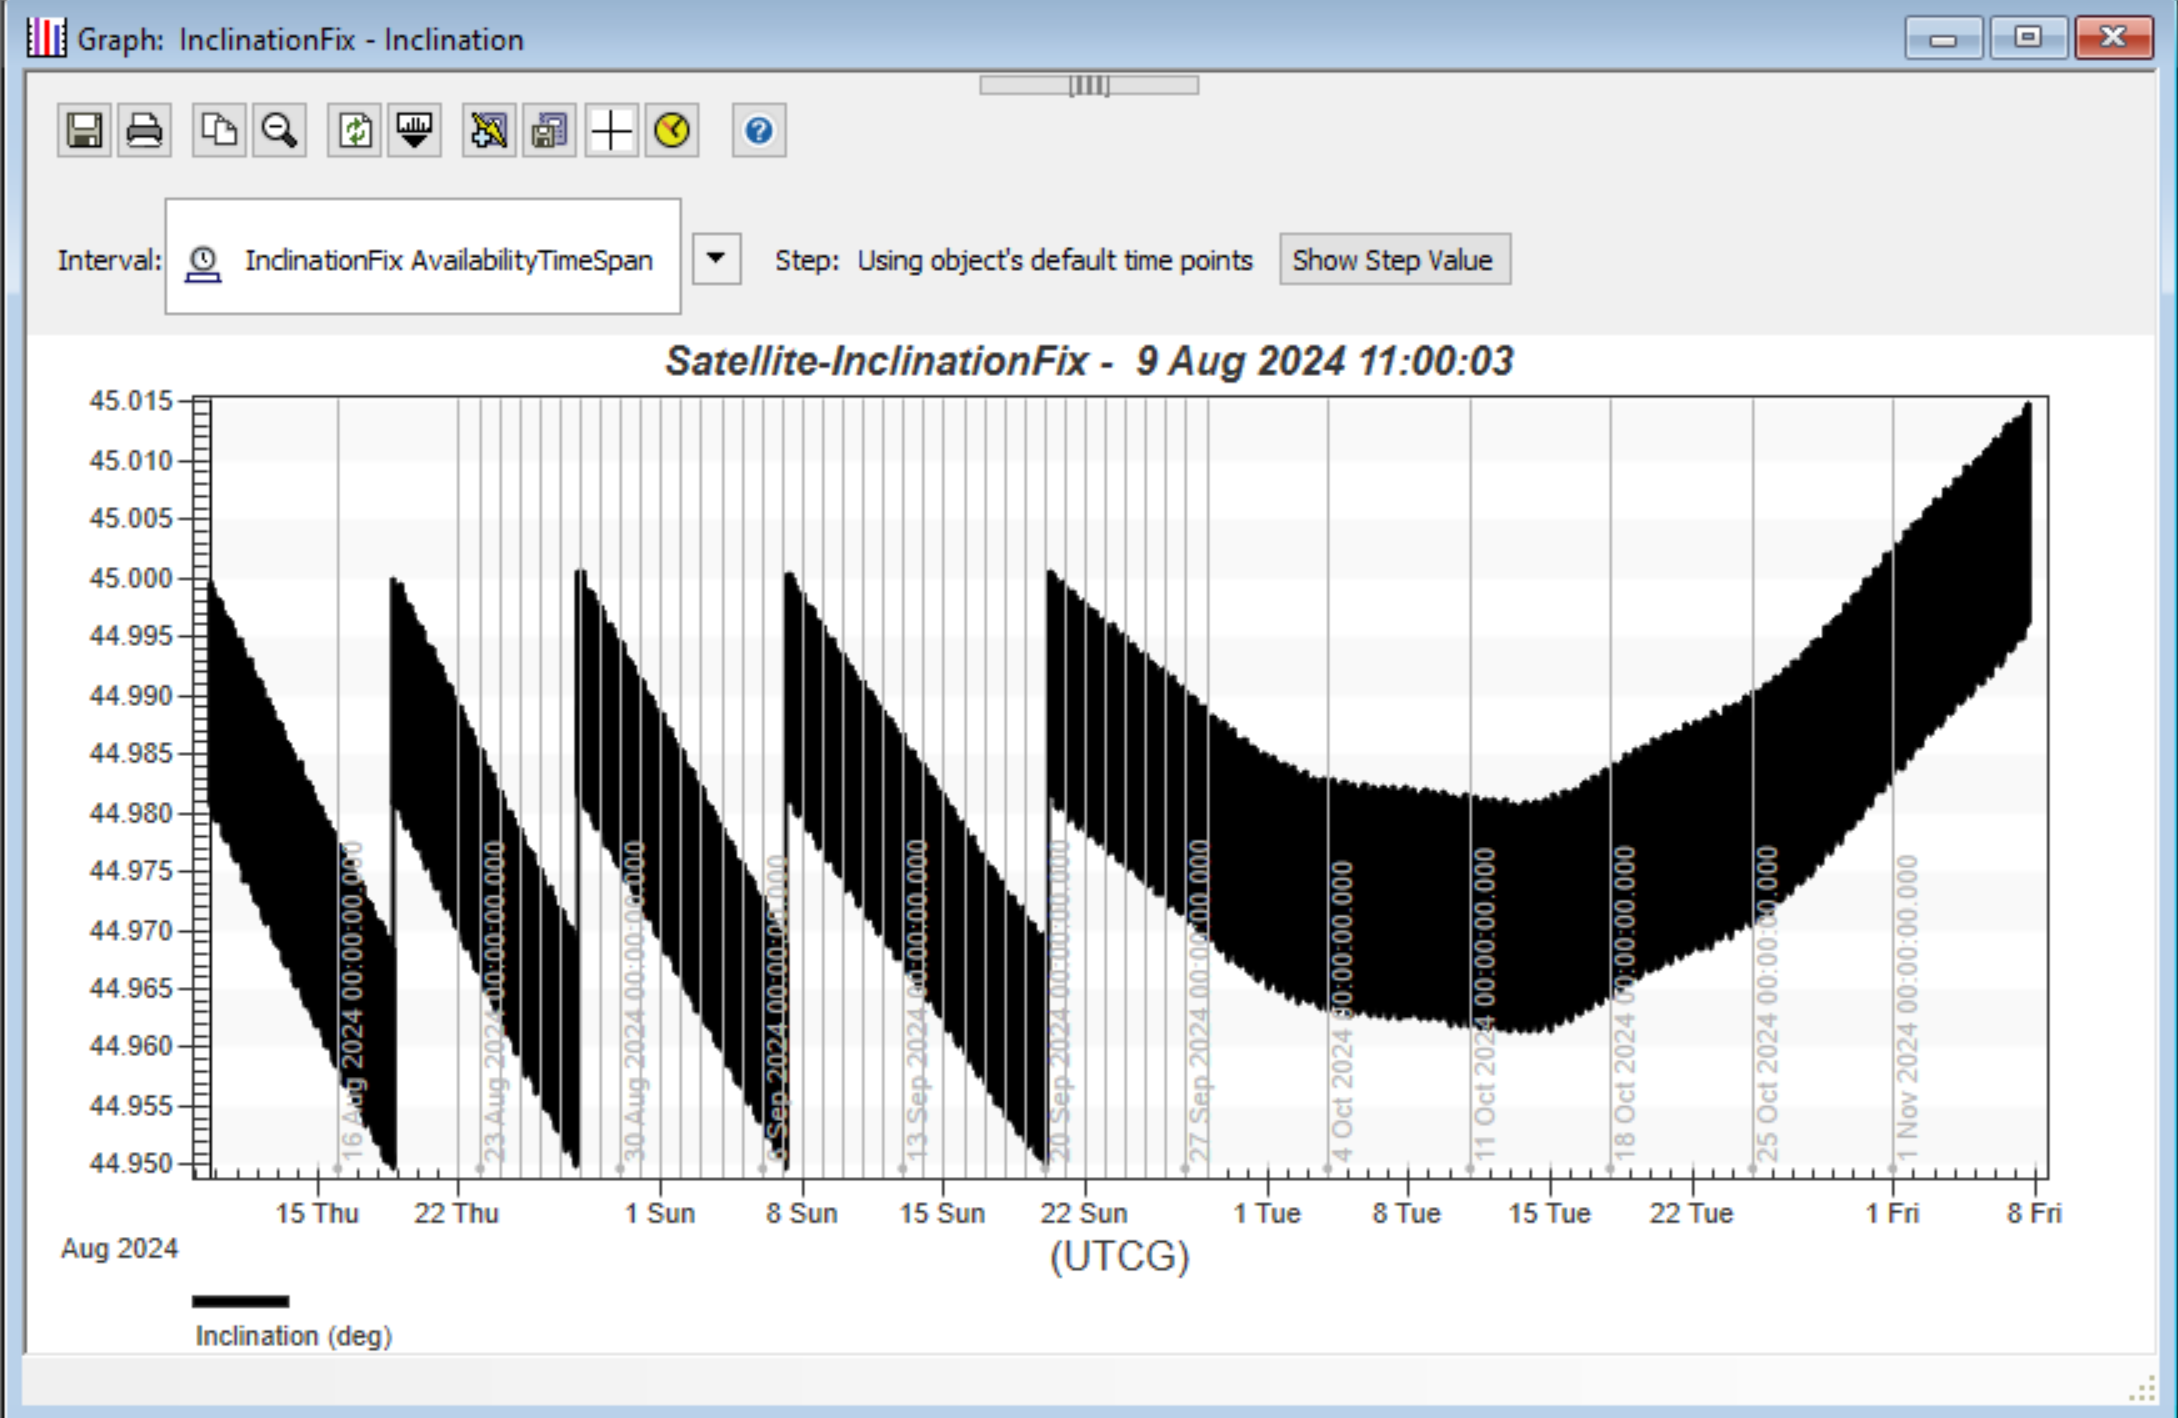Click the '15 Thu' x-axis label
The image size is (2178, 1418).
[317, 1213]
